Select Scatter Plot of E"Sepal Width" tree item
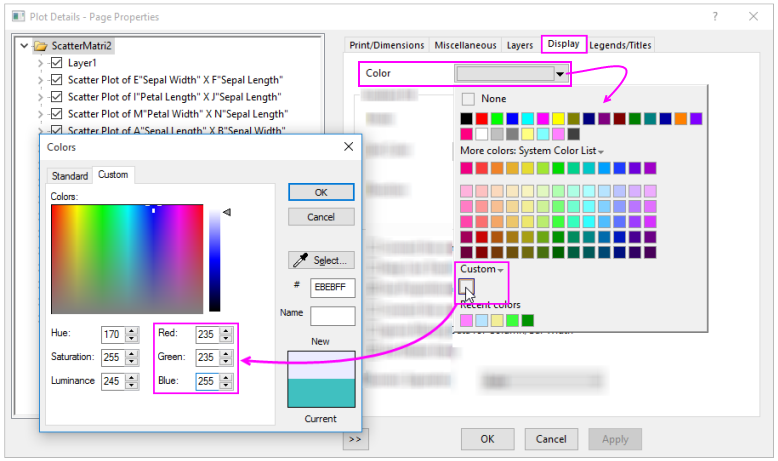 (175, 80)
